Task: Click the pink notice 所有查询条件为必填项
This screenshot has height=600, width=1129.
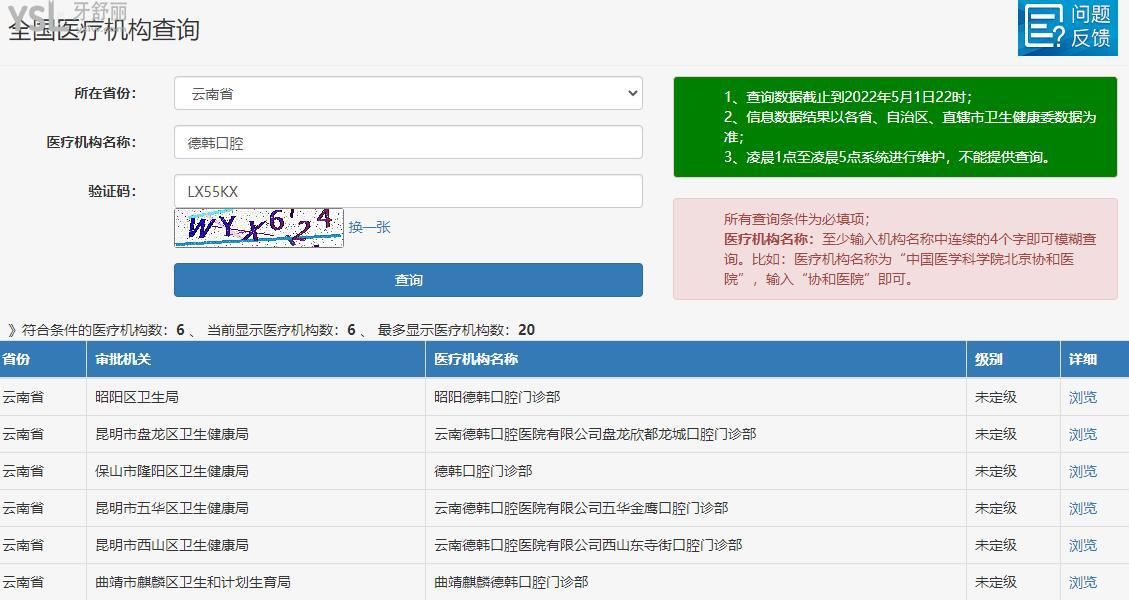Action: (x=895, y=249)
